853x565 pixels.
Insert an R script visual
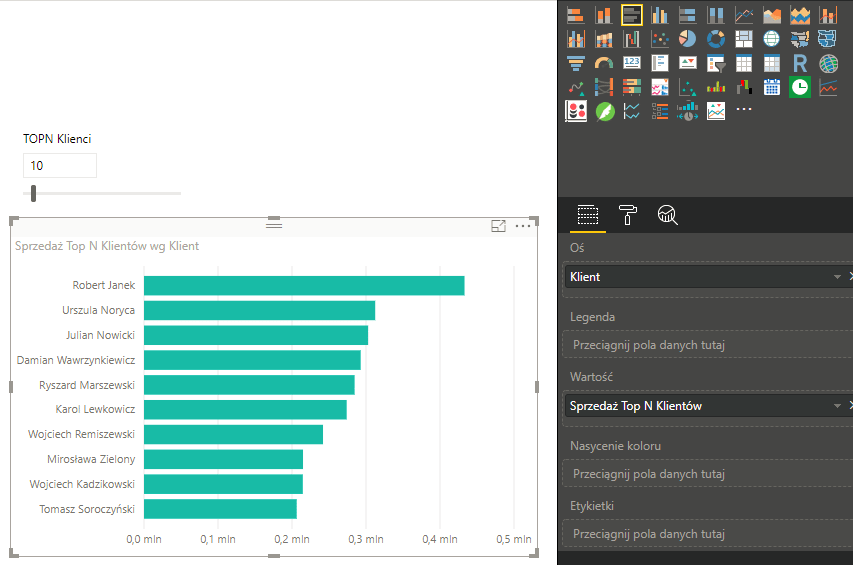[800, 64]
